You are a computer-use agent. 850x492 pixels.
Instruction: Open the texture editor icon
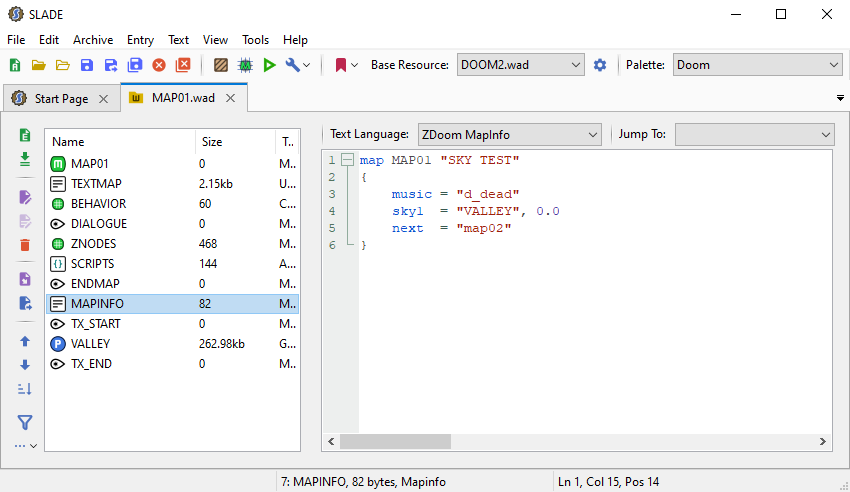221,66
